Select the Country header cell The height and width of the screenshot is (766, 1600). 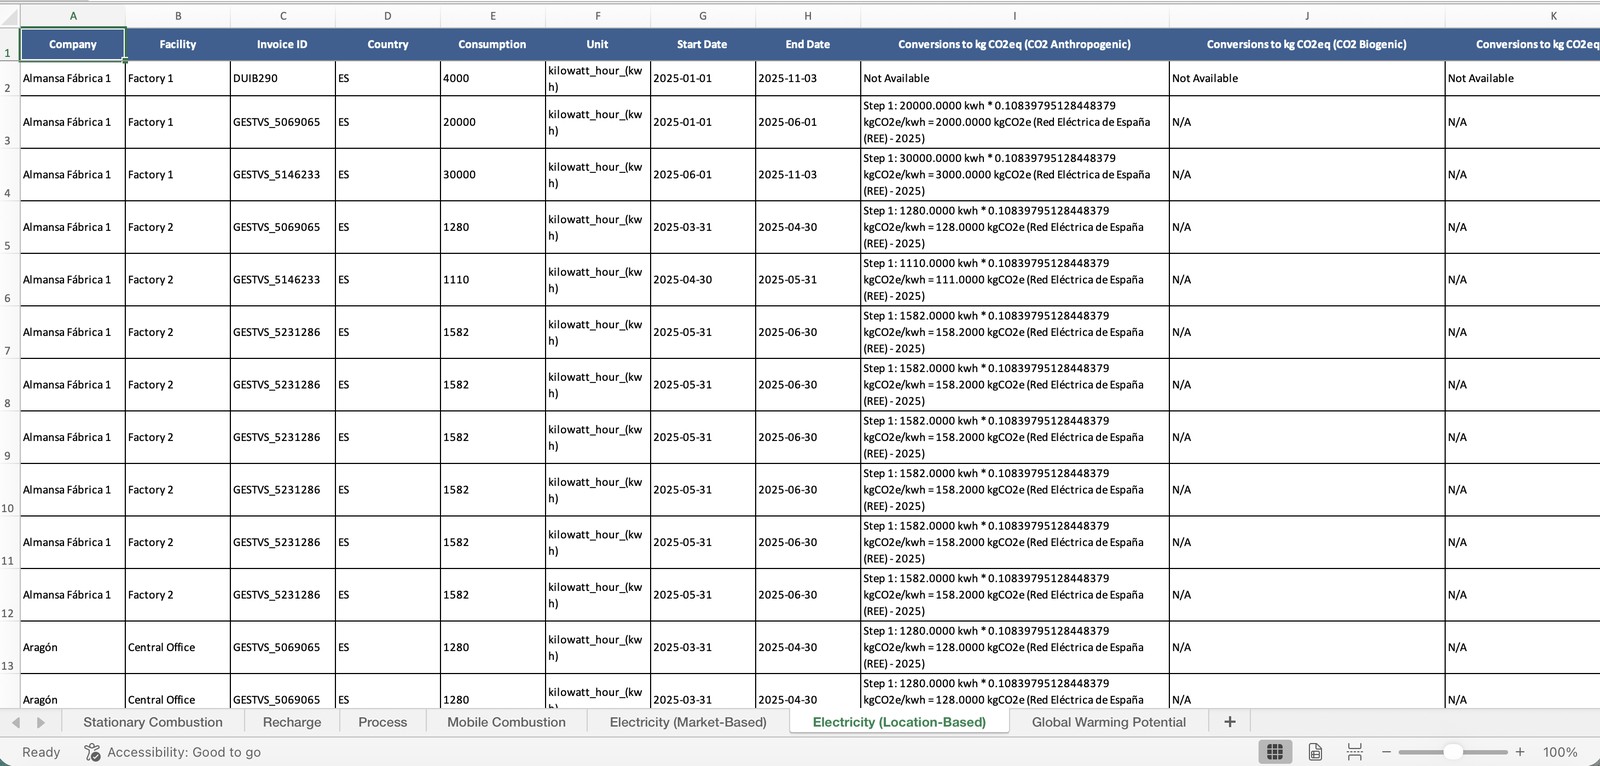[388, 44]
